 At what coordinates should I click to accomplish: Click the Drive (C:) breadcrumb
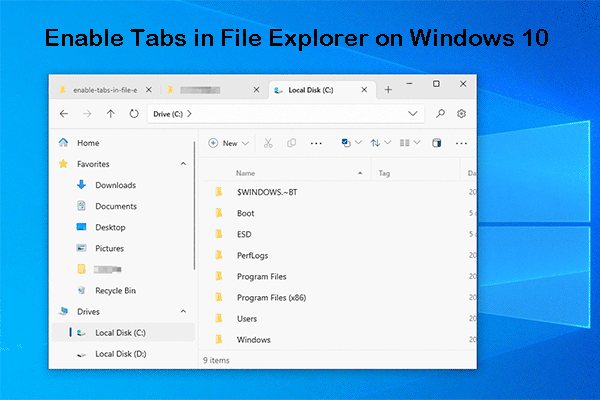click(168, 114)
